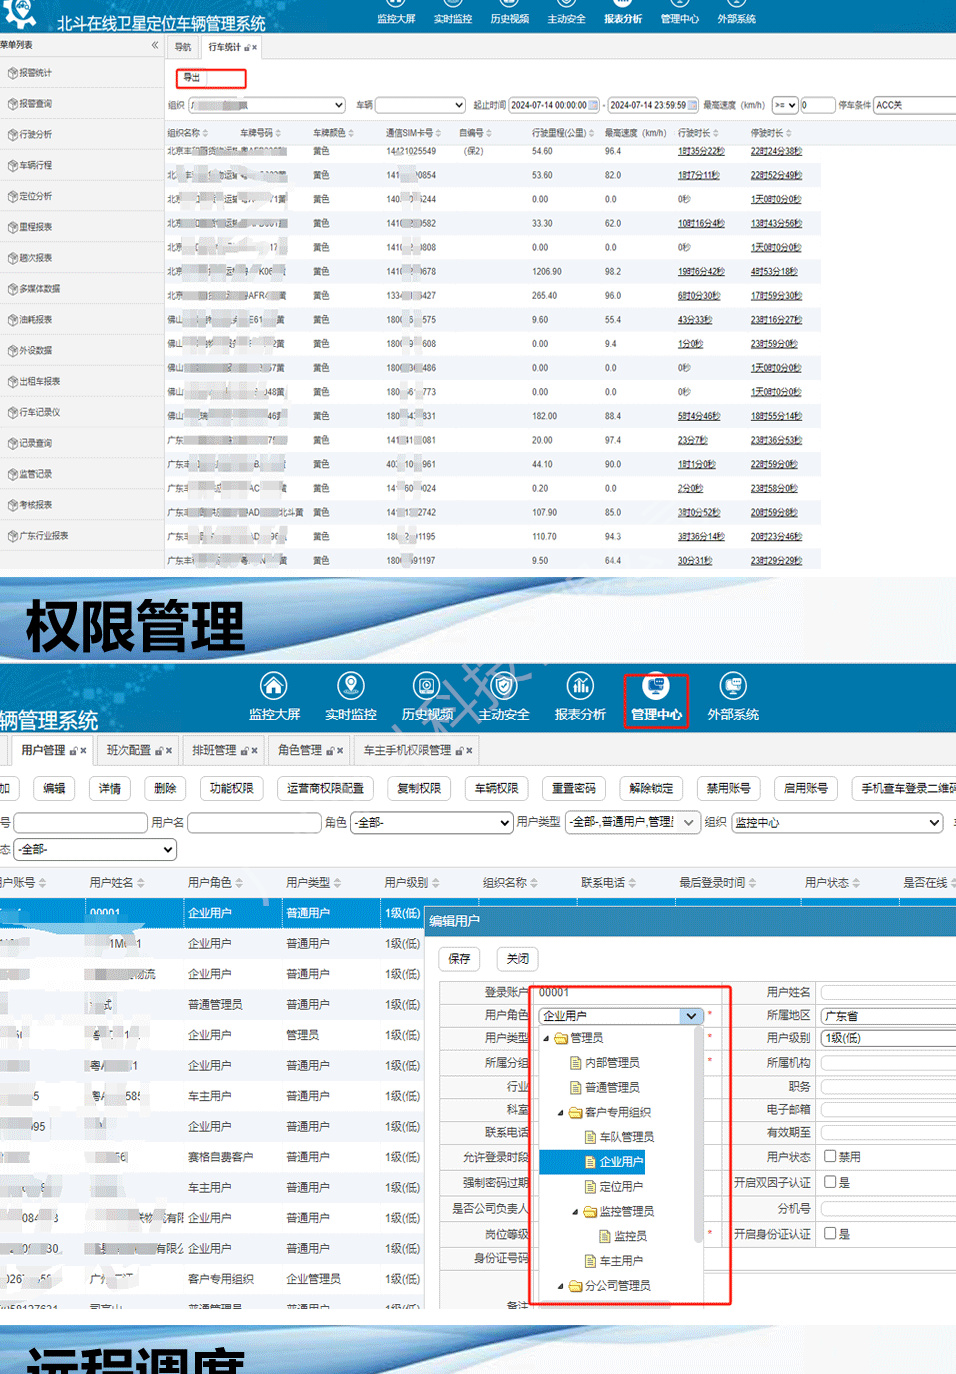Open 报表分析 via its bar chart icon
Image resolution: width=956 pixels, height=1374 pixels.
[x=580, y=686]
